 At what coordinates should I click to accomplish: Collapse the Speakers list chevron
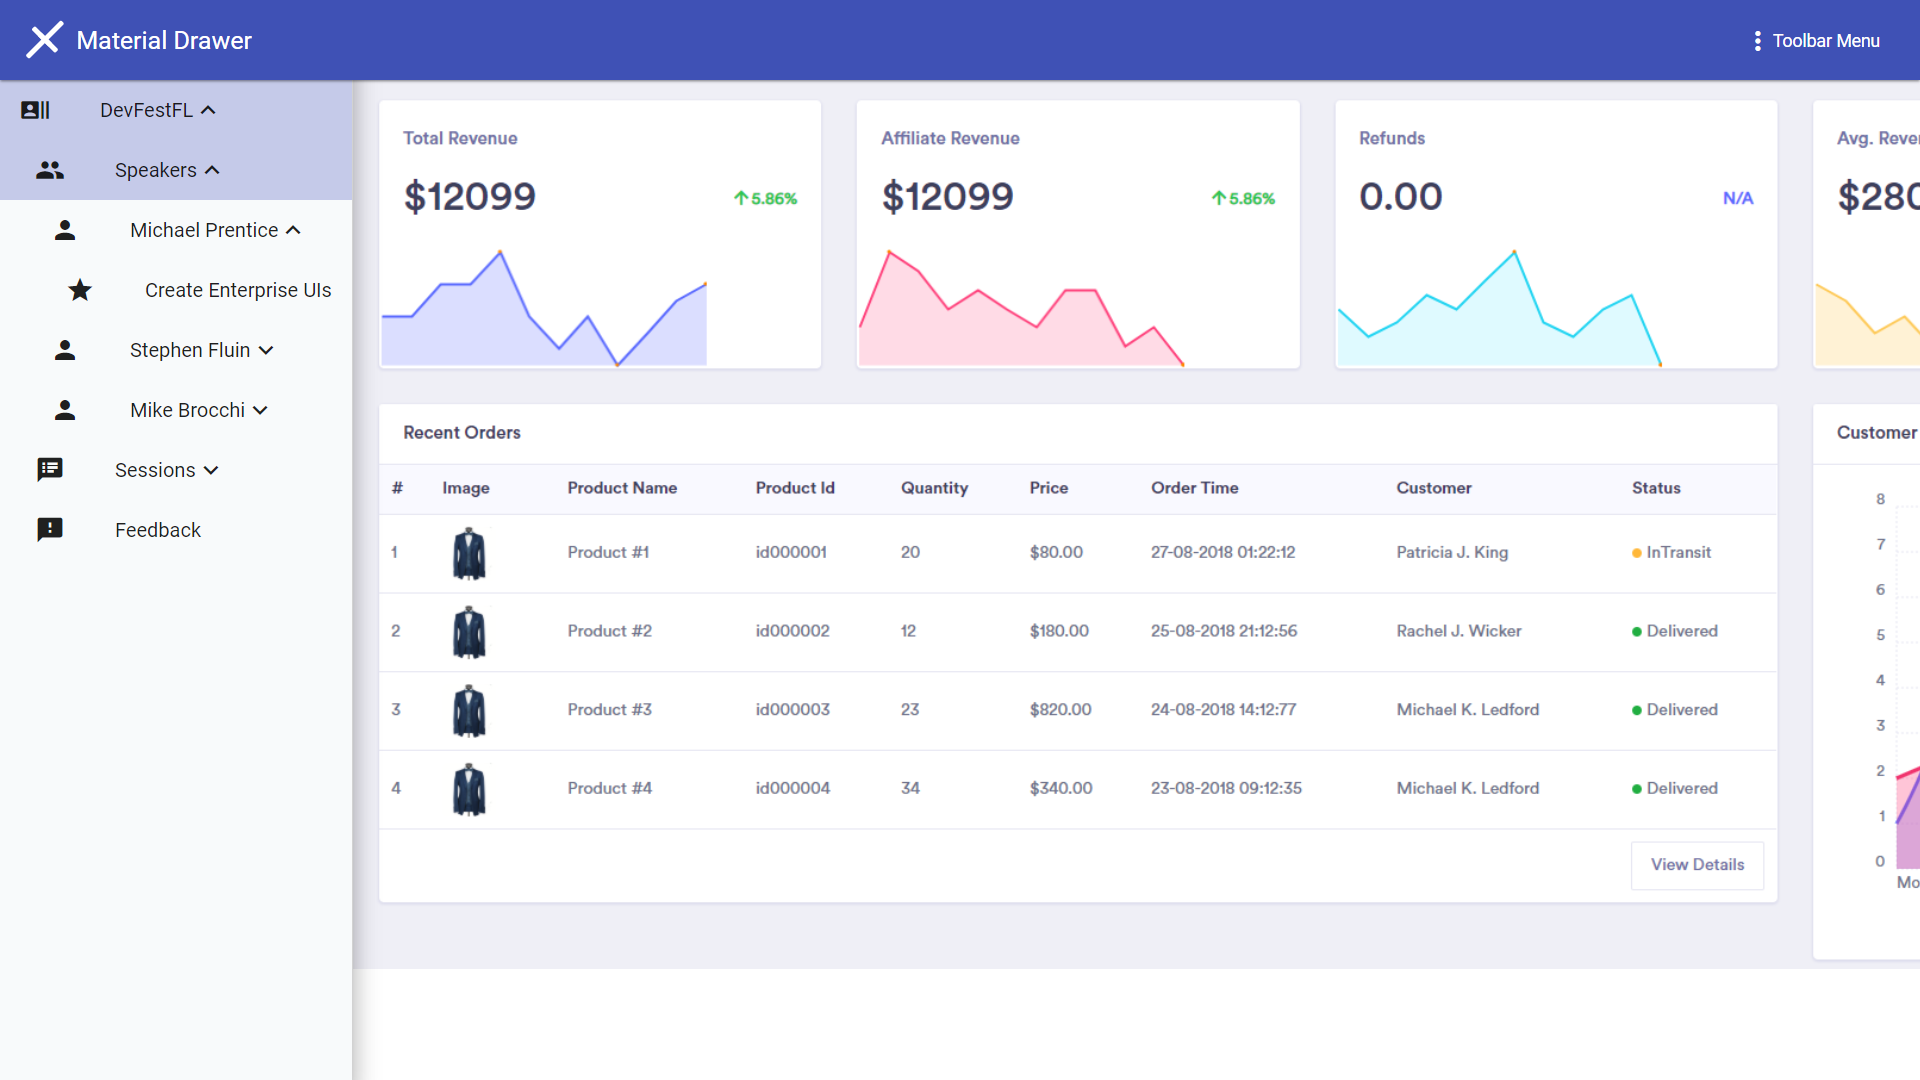coord(212,170)
